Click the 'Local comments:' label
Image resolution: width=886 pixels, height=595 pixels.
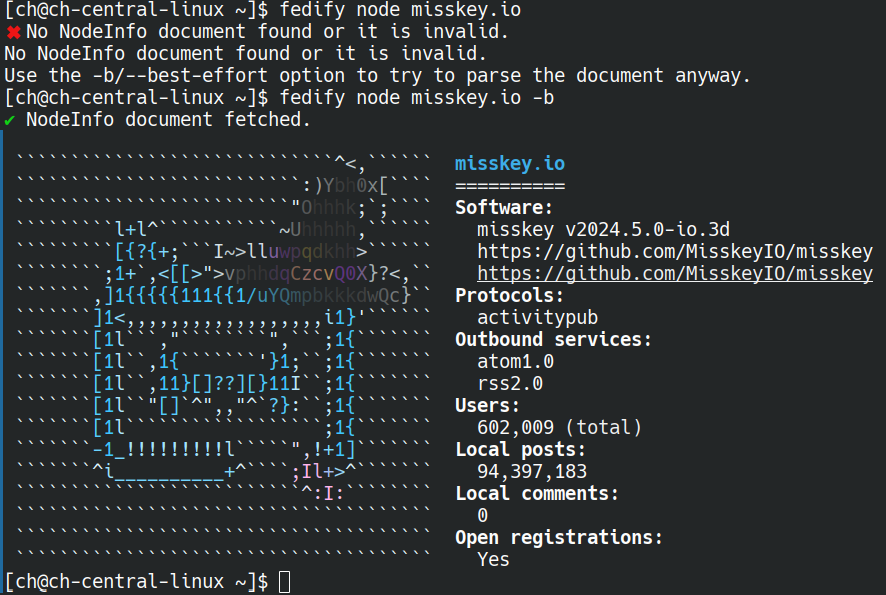(x=537, y=494)
